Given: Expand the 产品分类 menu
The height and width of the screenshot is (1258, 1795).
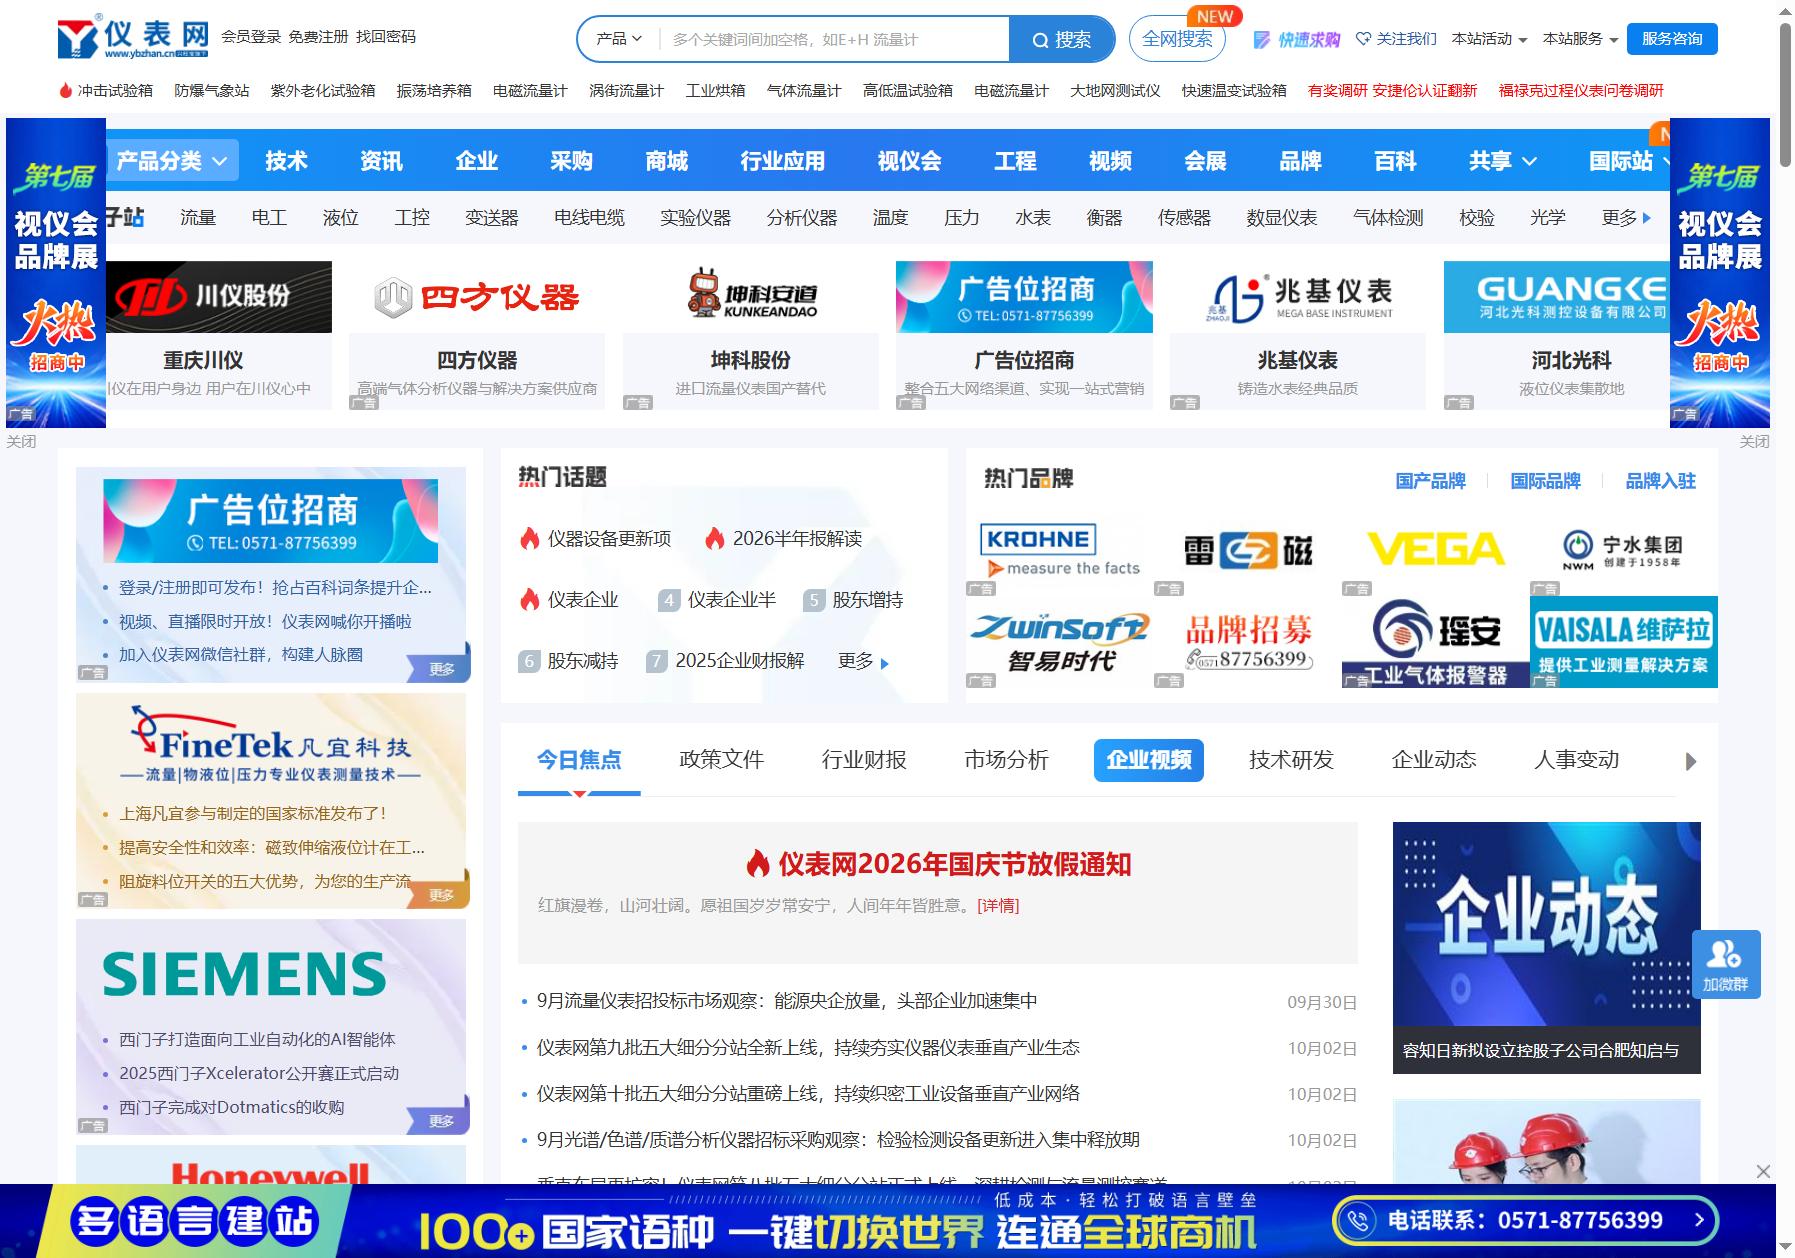Looking at the screenshot, I should (172, 160).
